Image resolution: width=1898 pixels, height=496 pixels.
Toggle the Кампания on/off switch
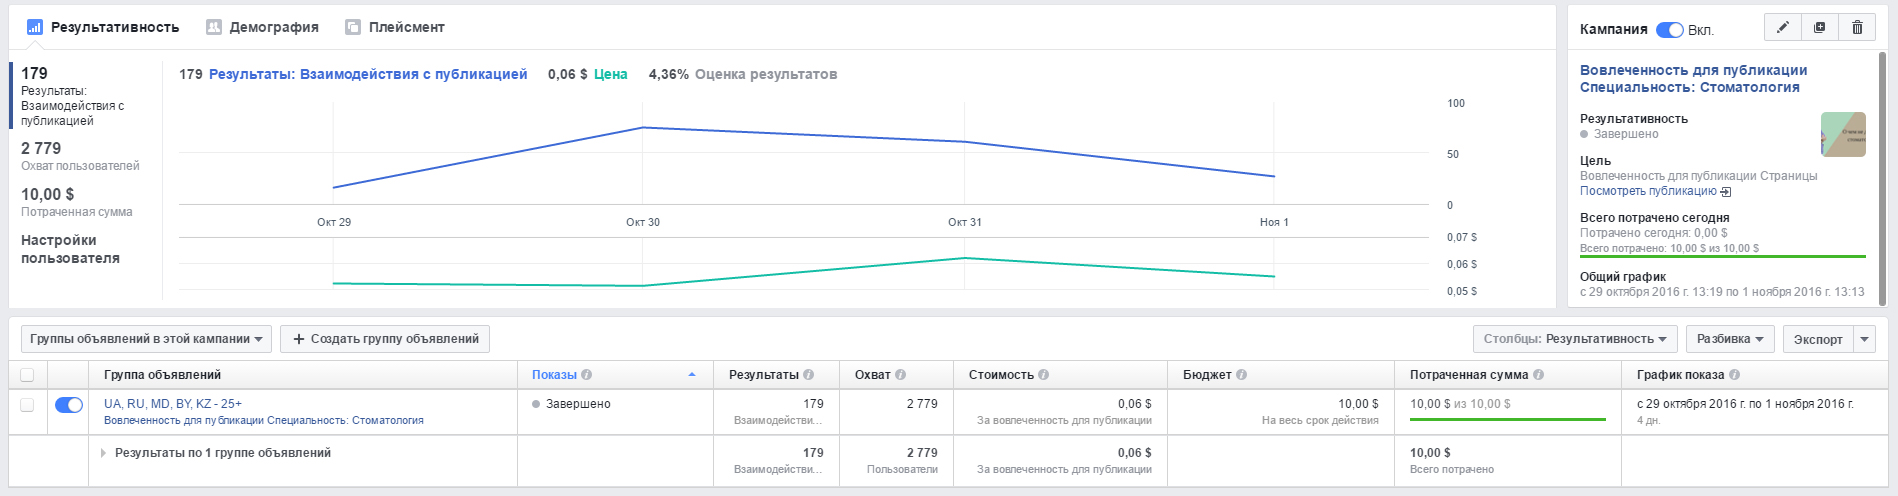pos(1669,30)
